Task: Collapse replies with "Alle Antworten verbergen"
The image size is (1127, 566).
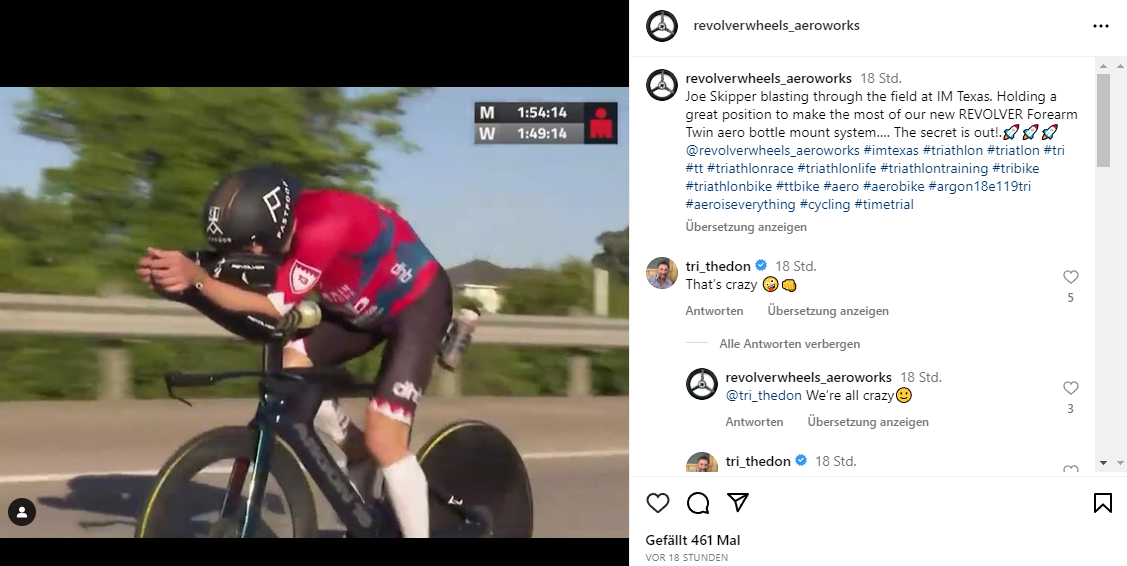Action: (x=789, y=344)
